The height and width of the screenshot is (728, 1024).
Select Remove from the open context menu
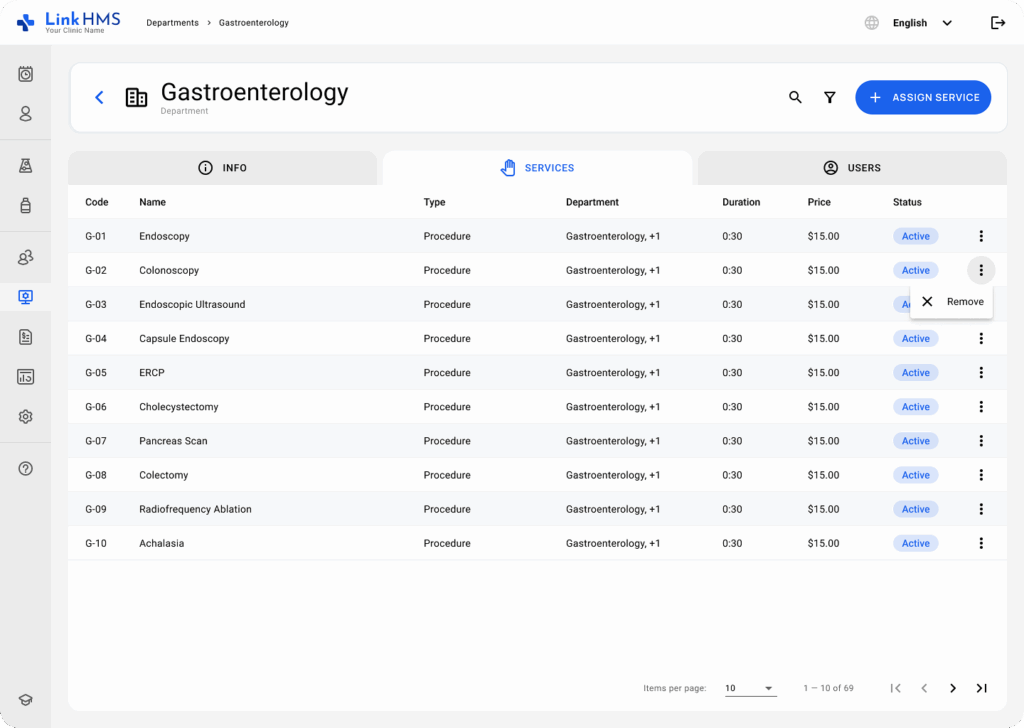951,301
